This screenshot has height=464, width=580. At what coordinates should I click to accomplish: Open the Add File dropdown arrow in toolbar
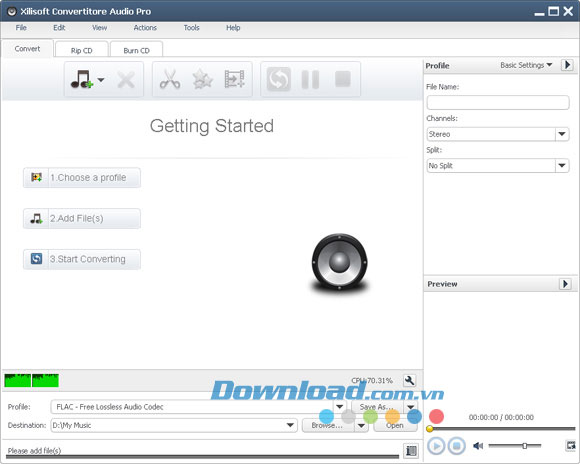pyautogui.click(x=101, y=80)
